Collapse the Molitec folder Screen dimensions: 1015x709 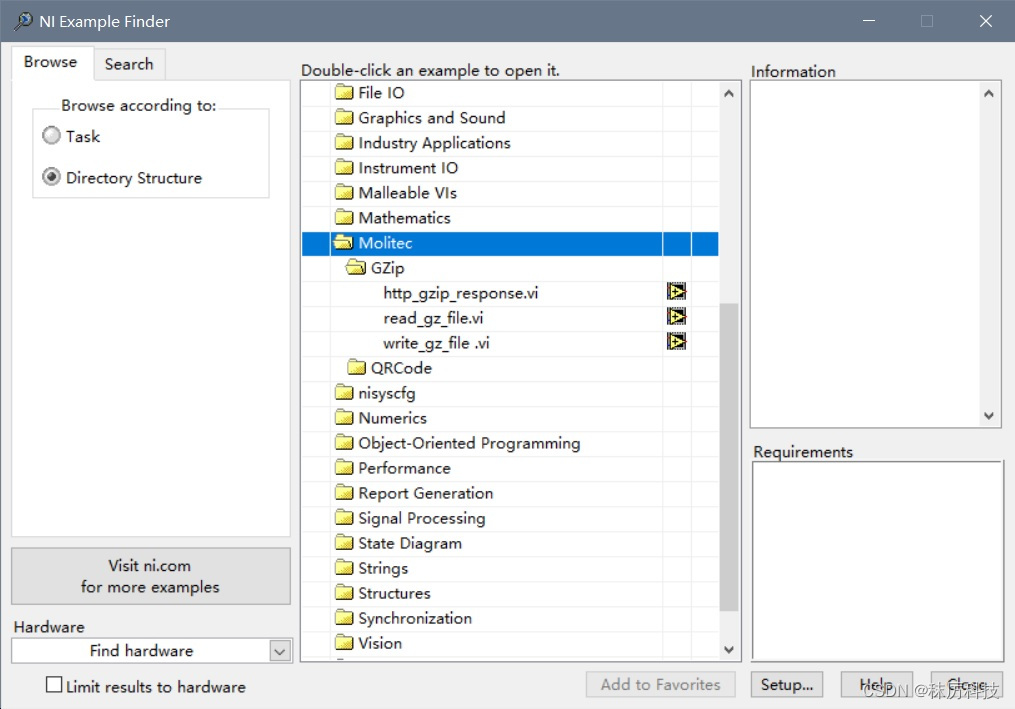click(344, 243)
